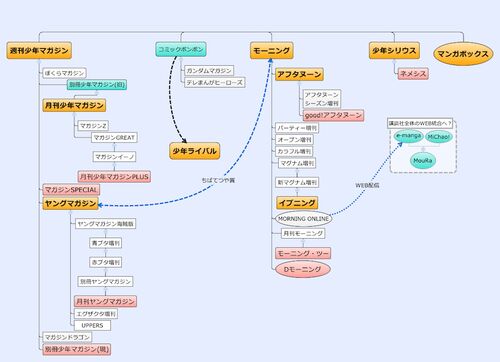
Task: Select the 週刊少年マガジン root node
Action: coord(39,50)
